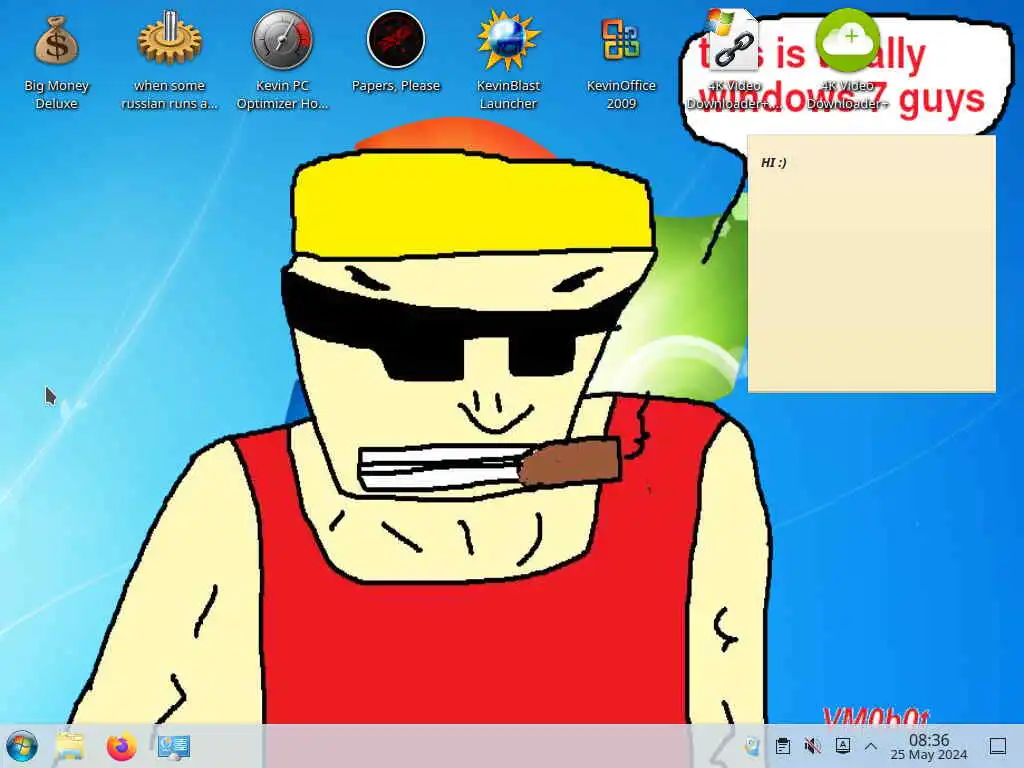Open the clock showing 08:36 25 May 2024
Image resolution: width=1024 pixels, height=768 pixels.
pos(929,746)
